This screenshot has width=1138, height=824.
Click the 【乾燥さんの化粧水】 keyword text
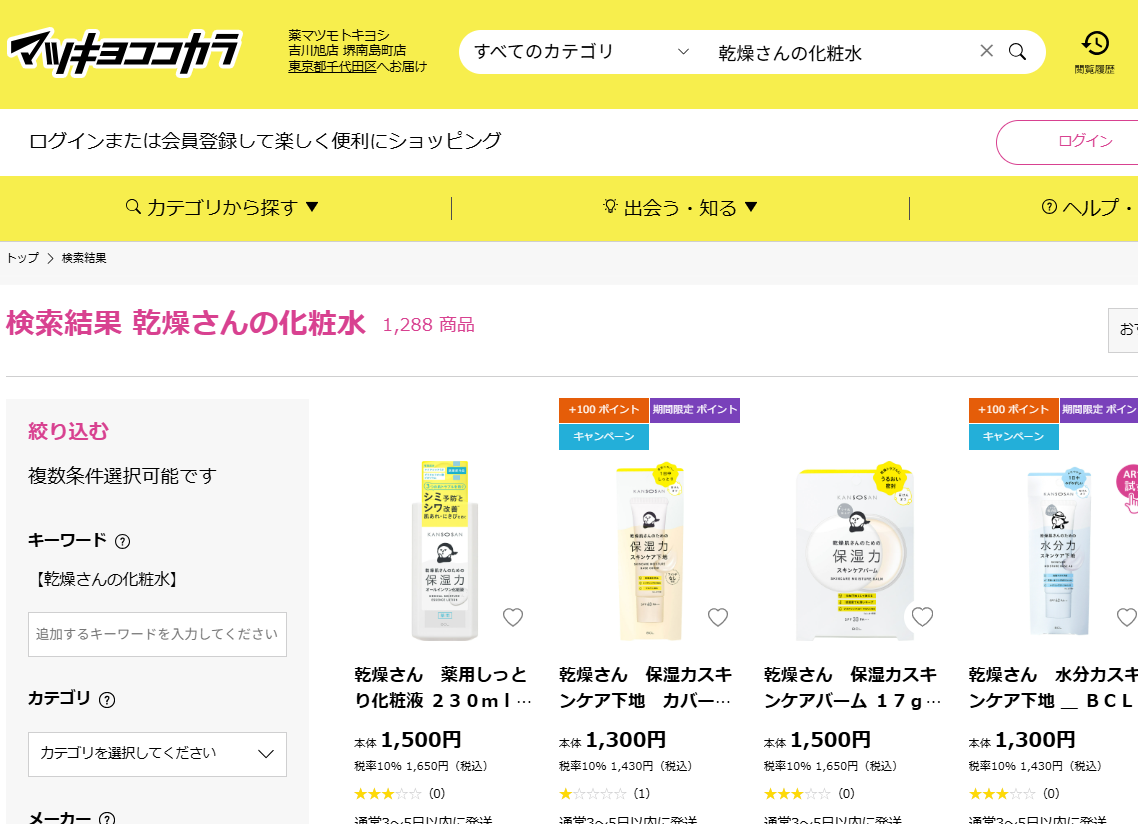[x=106, y=579]
